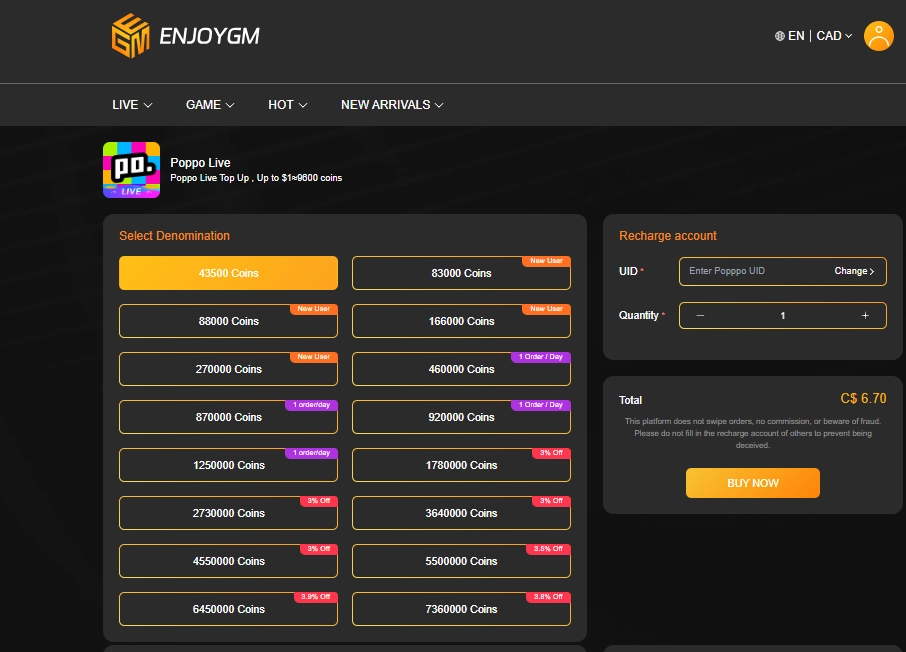Image resolution: width=906 pixels, height=652 pixels.
Task: Click the Poppo Live app thumbnail
Action: pyautogui.click(x=131, y=170)
